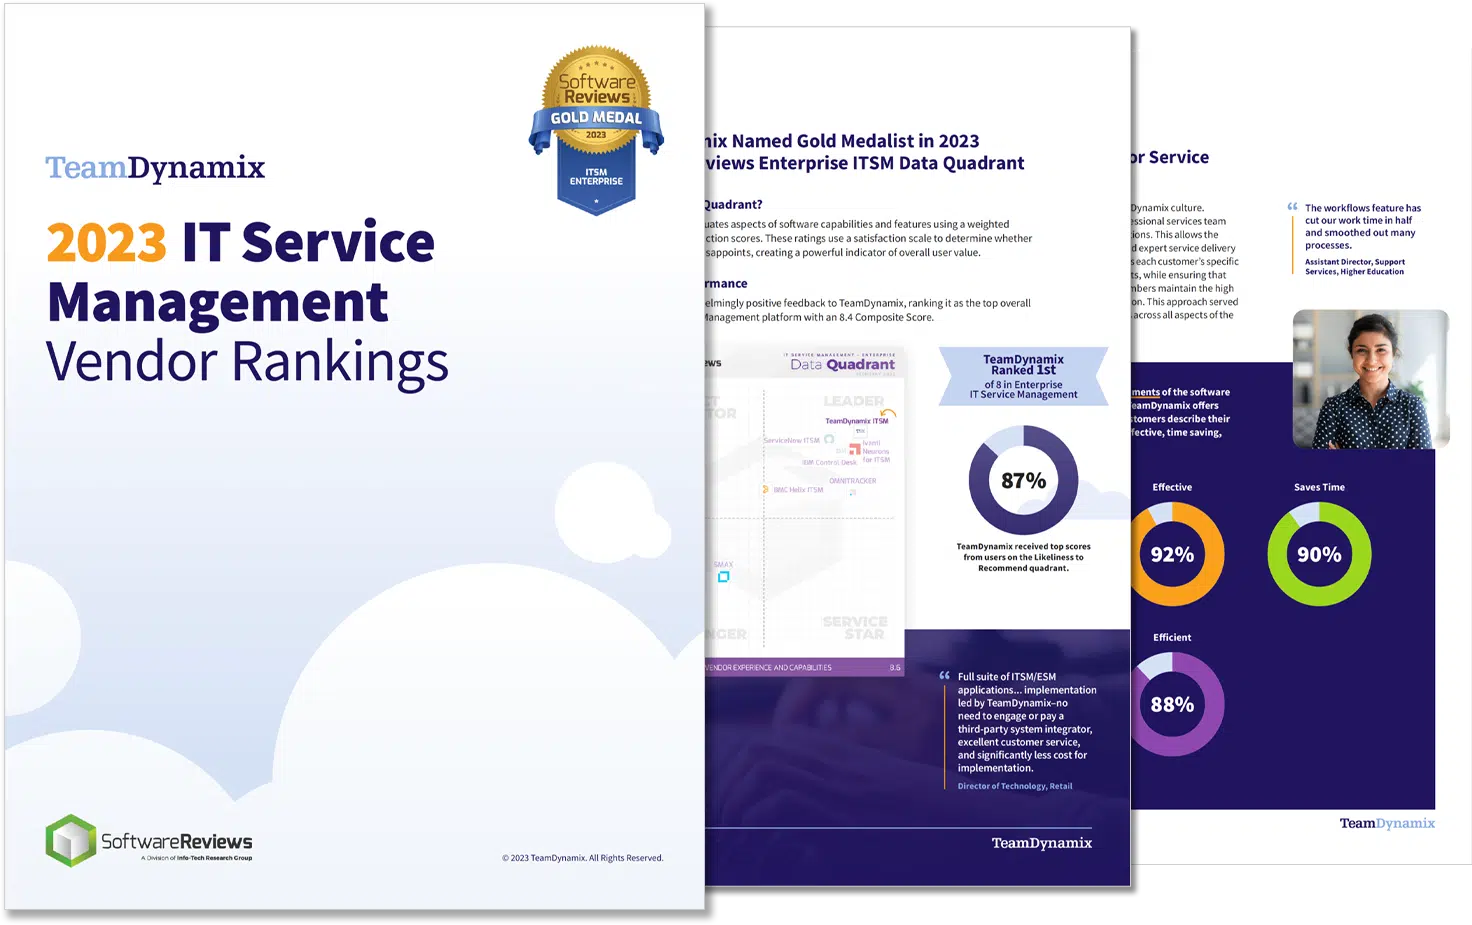The width and height of the screenshot is (1472, 925).
Task: Click the TeamDynamix logo at bottom right page
Action: pos(1386,823)
